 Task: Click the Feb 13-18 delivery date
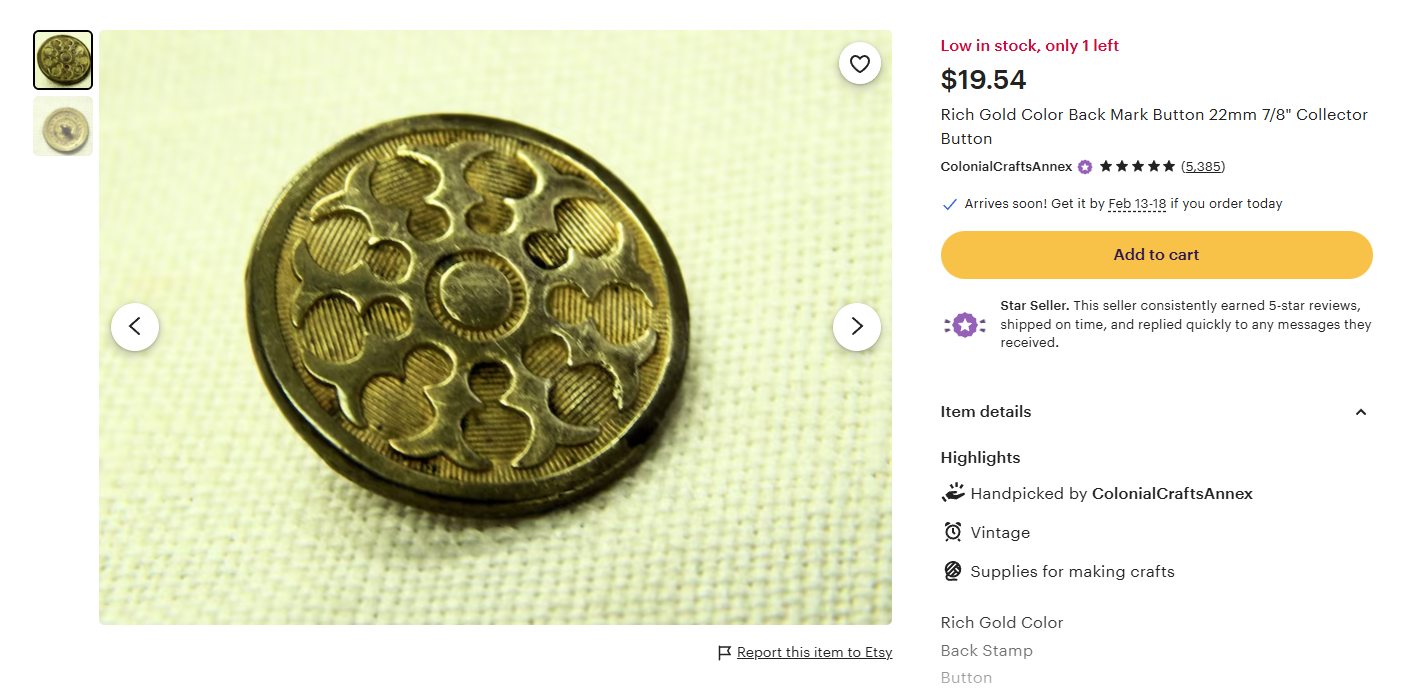(1137, 204)
